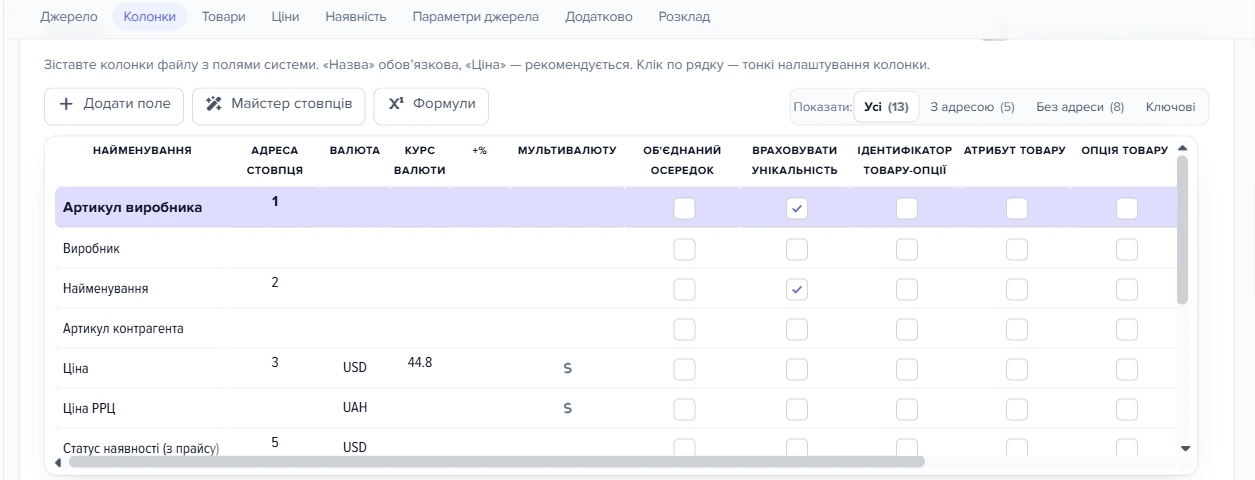Filter by З адресою (5)
This screenshot has height=480, width=1255.
[x=972, y=107]
